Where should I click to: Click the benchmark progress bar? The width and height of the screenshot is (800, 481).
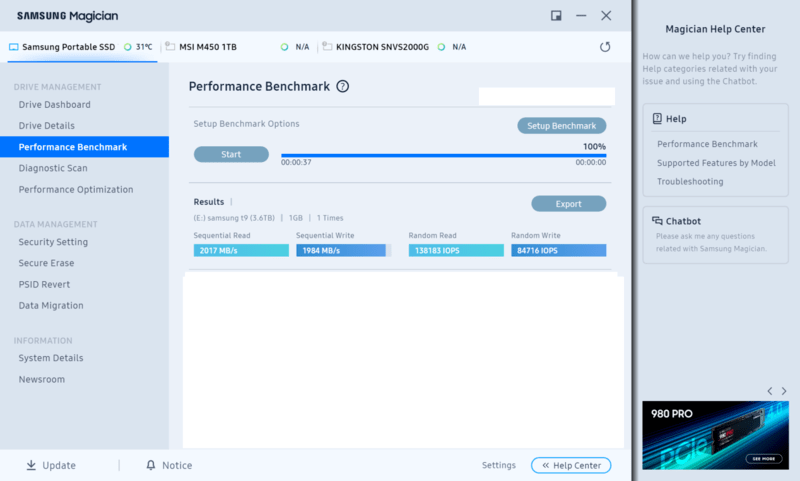coord(443,156)
